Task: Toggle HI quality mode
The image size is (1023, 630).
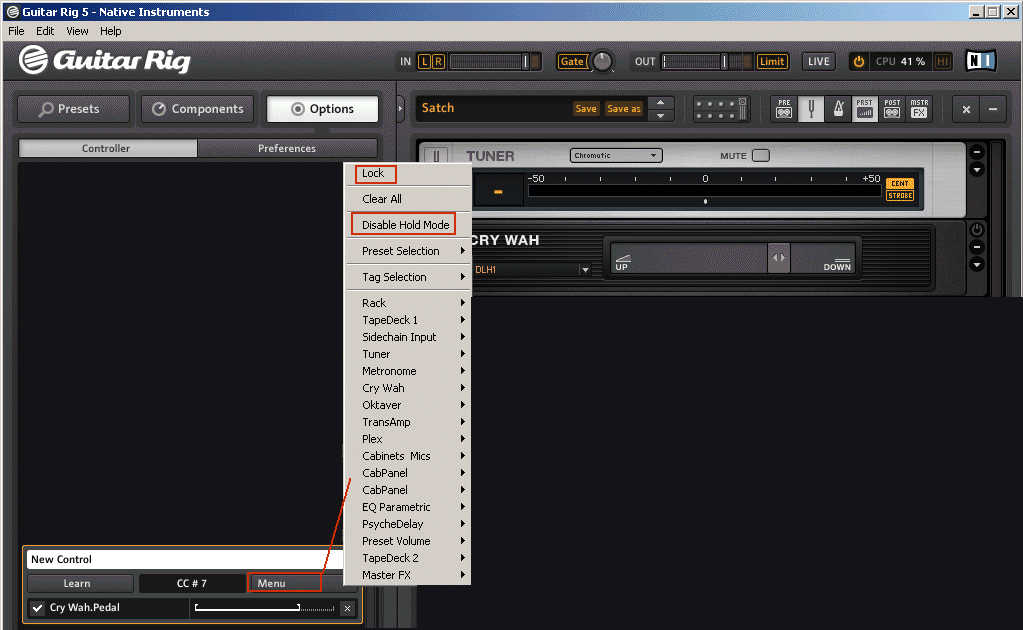Action: [942, 61]
